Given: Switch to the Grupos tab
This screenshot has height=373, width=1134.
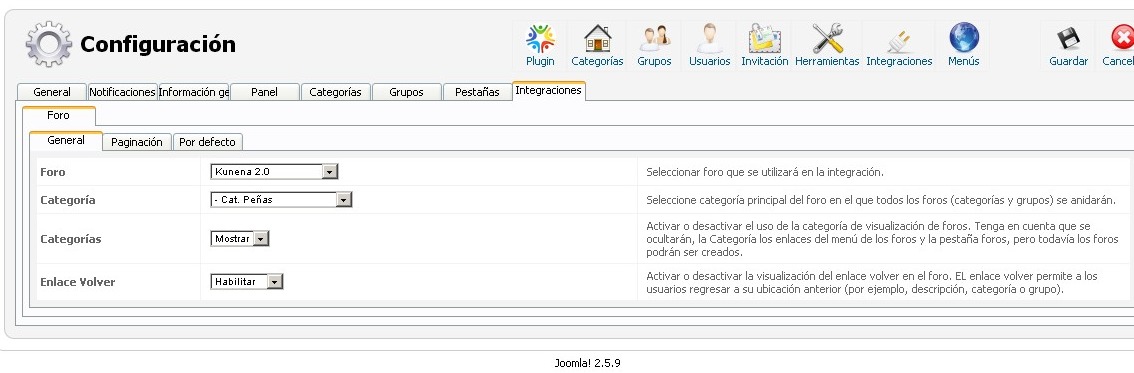Looking at the screenshot, I should click(x=406, y=92).
